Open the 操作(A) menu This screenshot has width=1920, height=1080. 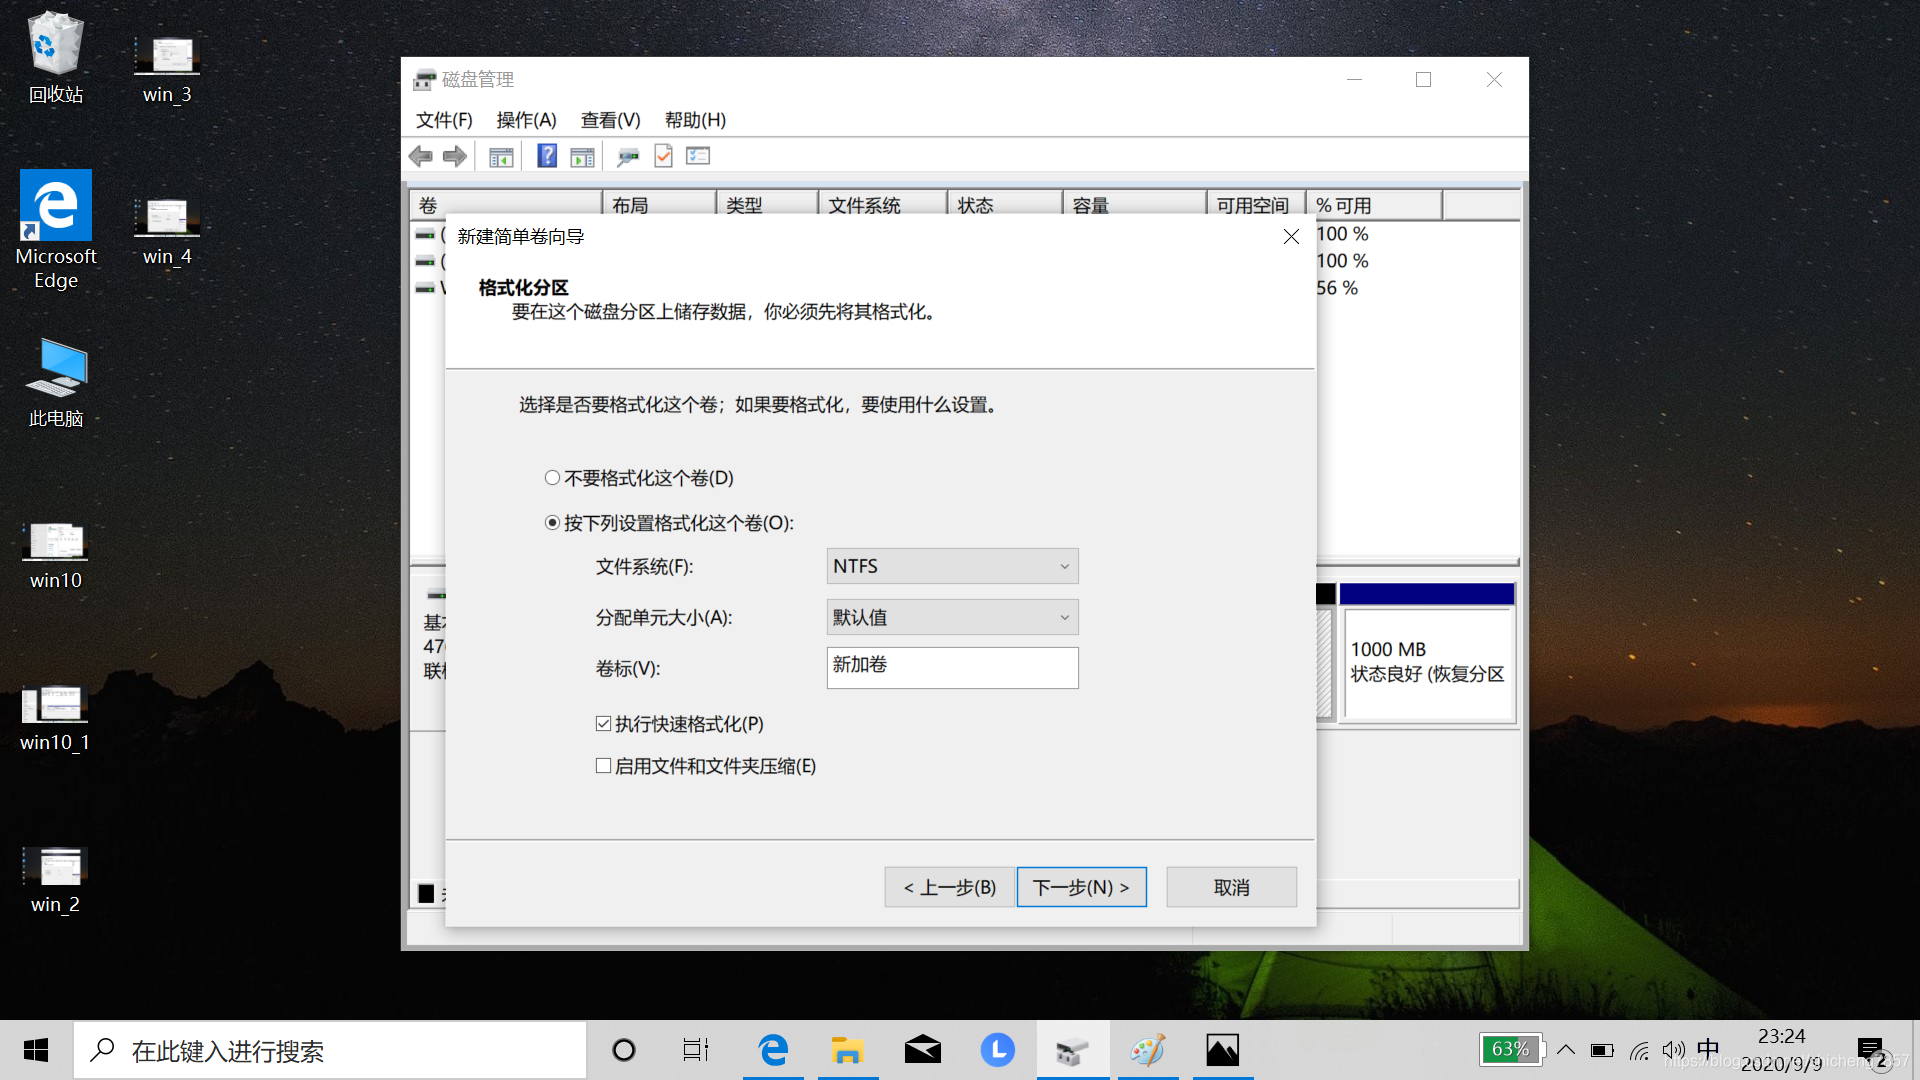[x=526, y=120]
